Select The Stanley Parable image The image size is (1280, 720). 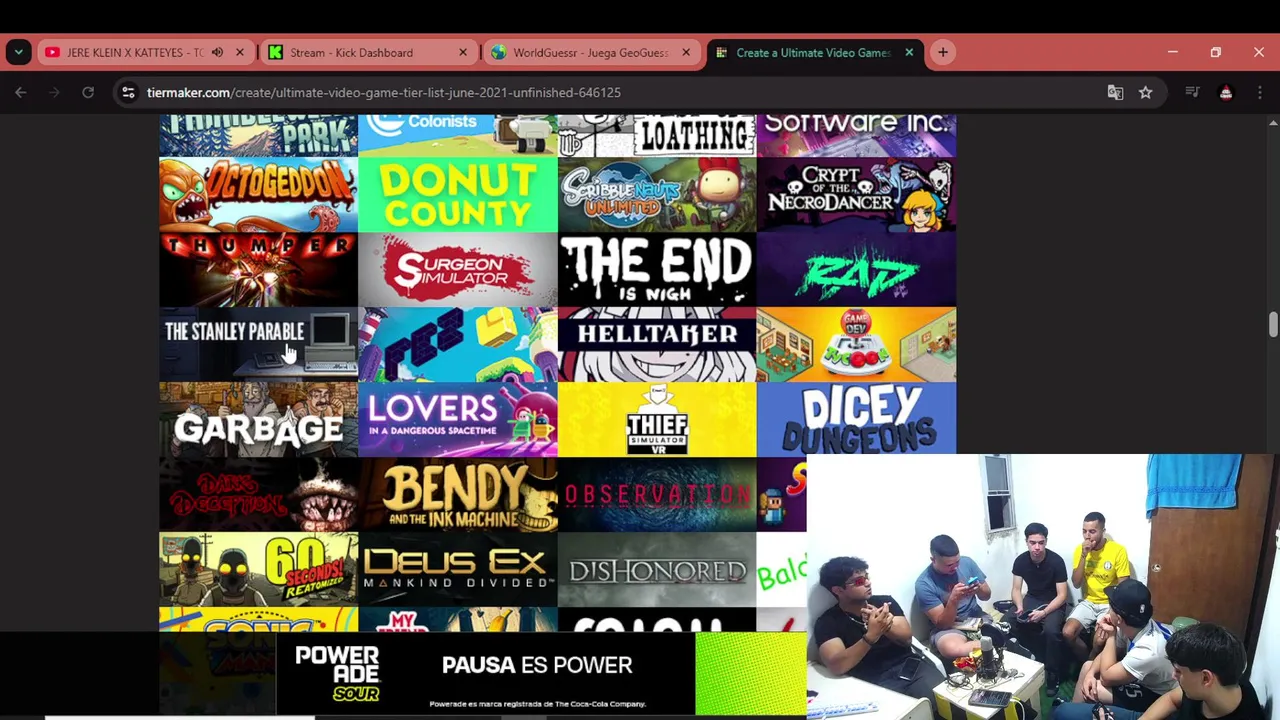[258, 344]
